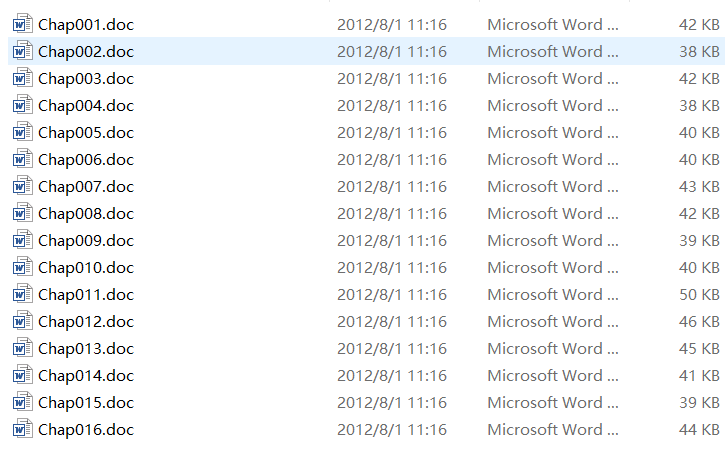Select the file name Chap009.doc

[x=86, y=240]
